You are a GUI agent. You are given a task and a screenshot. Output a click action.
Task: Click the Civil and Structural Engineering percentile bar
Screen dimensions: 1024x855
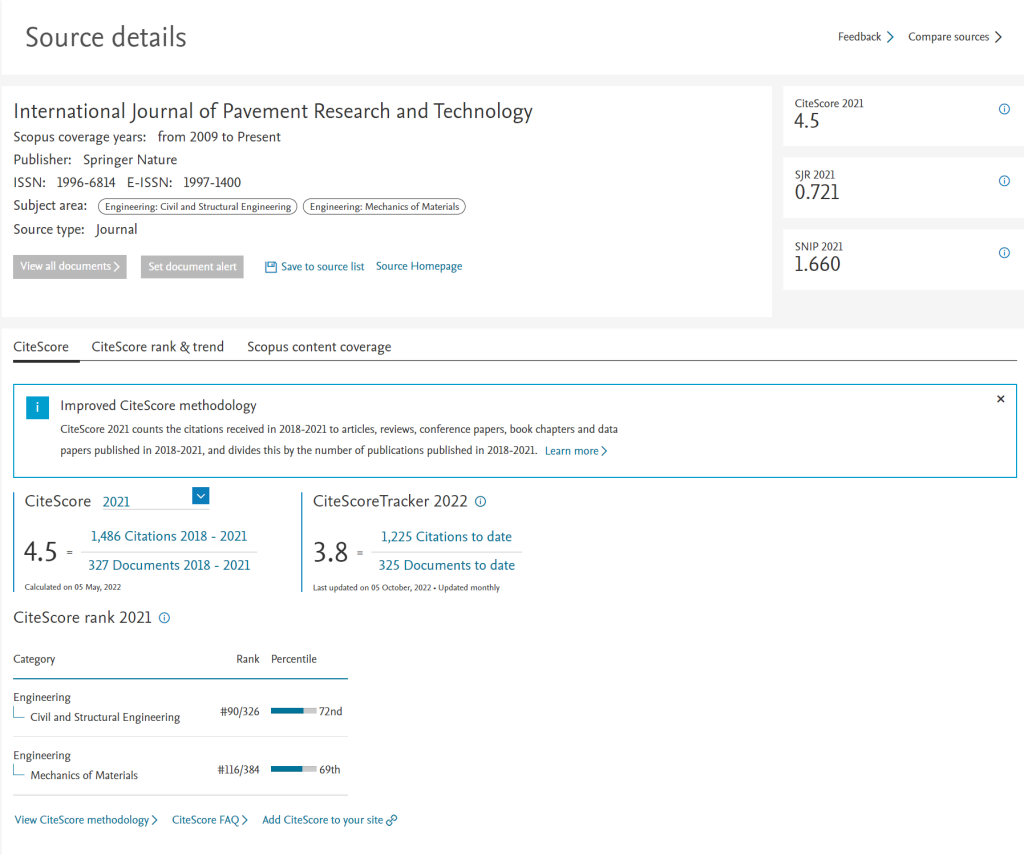tap(293, 711)
